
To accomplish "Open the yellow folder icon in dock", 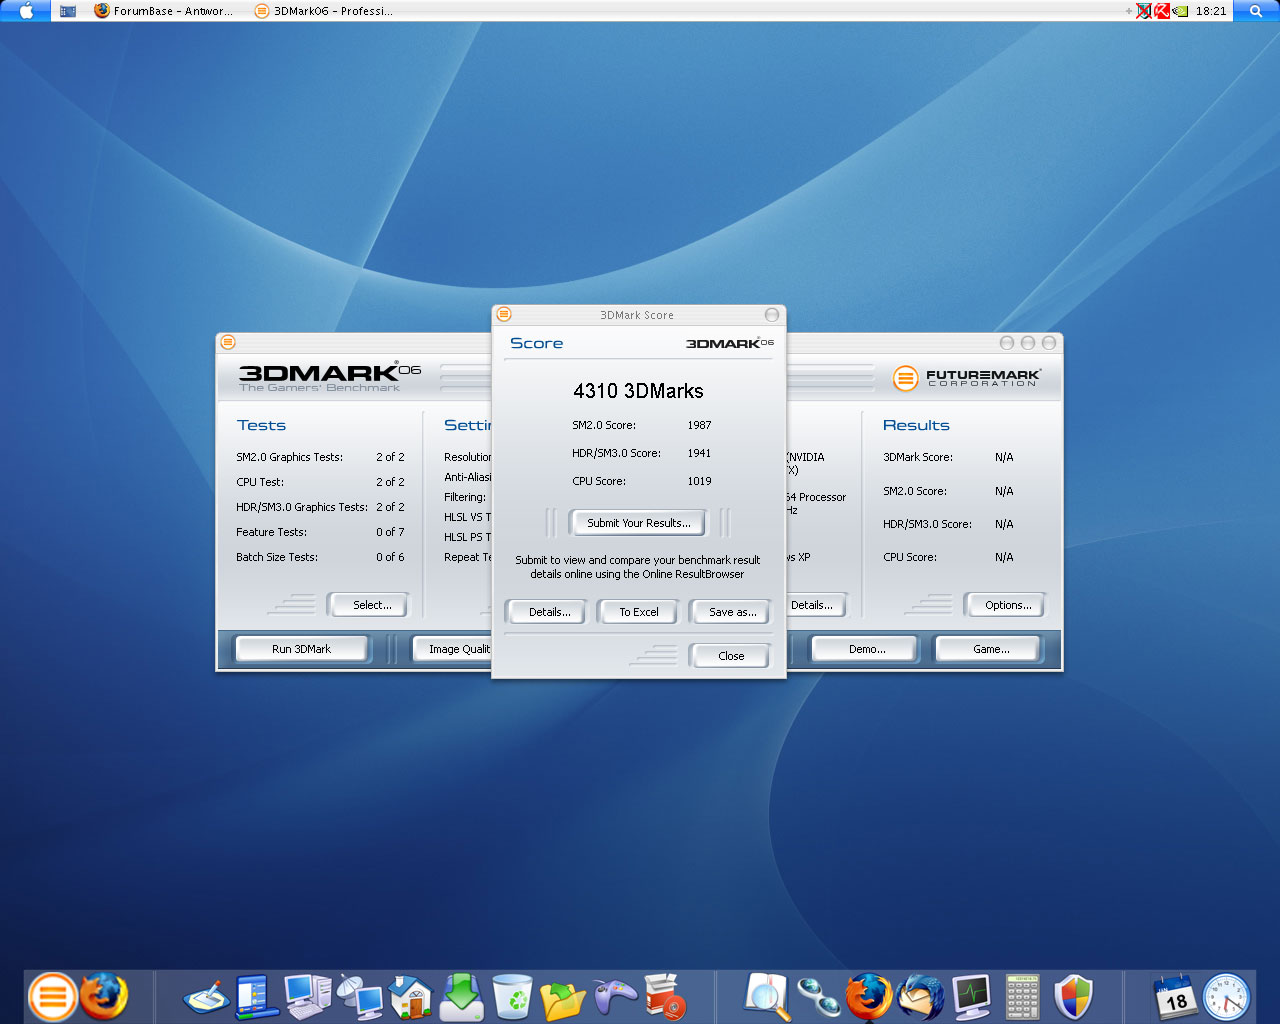I will (563, 998).
